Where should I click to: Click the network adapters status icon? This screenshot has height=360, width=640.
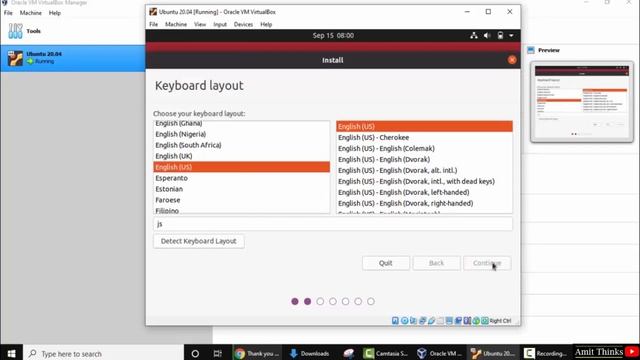pyautogui.click(x=423, y=321)
